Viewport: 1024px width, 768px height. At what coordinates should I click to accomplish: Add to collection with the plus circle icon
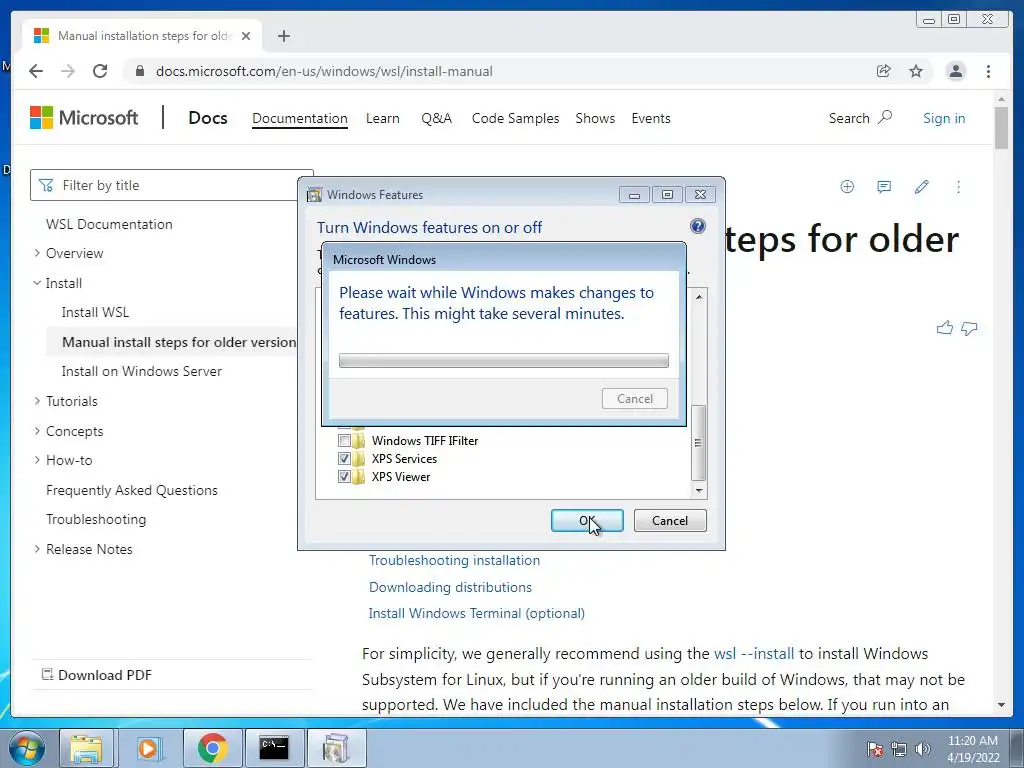tap(847, 187)
